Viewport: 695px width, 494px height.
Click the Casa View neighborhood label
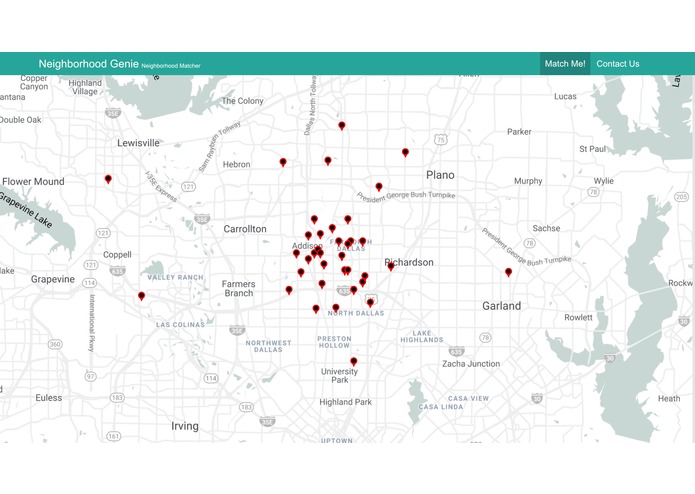469,398
